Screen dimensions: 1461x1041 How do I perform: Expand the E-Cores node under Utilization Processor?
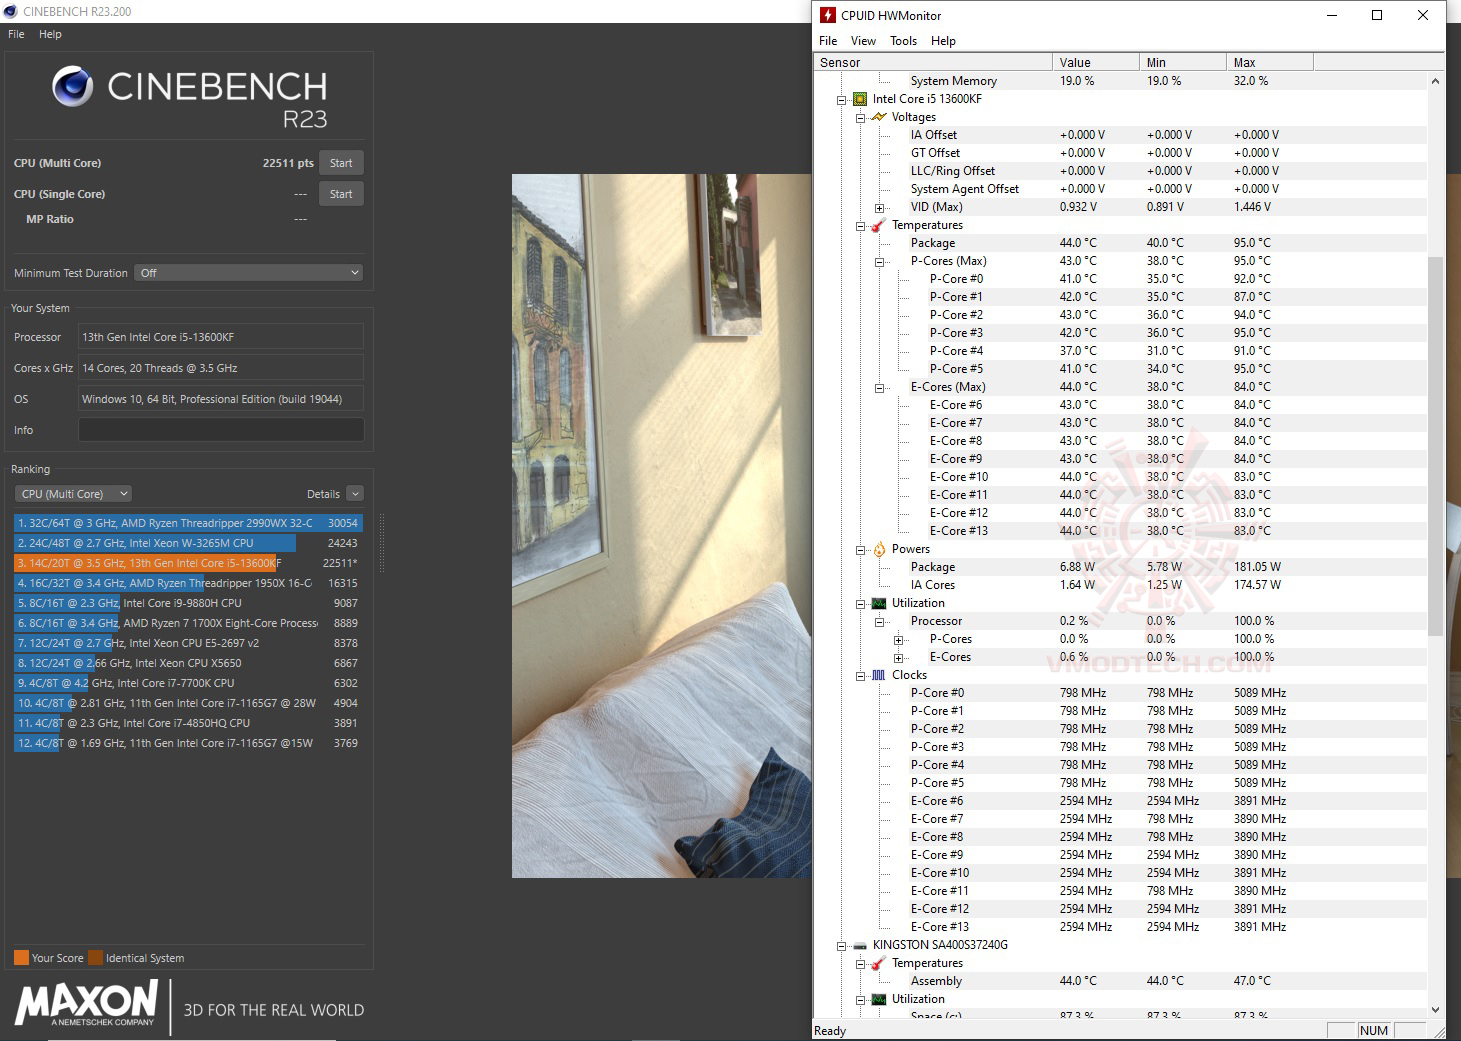[898, 658]
